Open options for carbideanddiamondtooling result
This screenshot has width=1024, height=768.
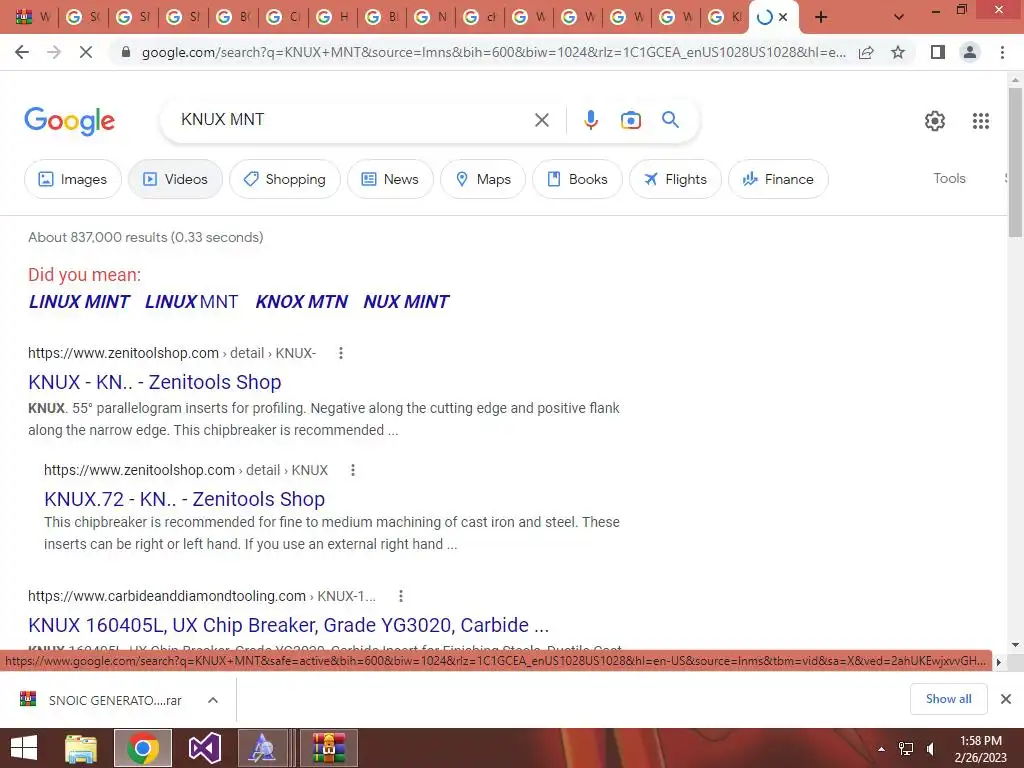[x=400, y=596]
